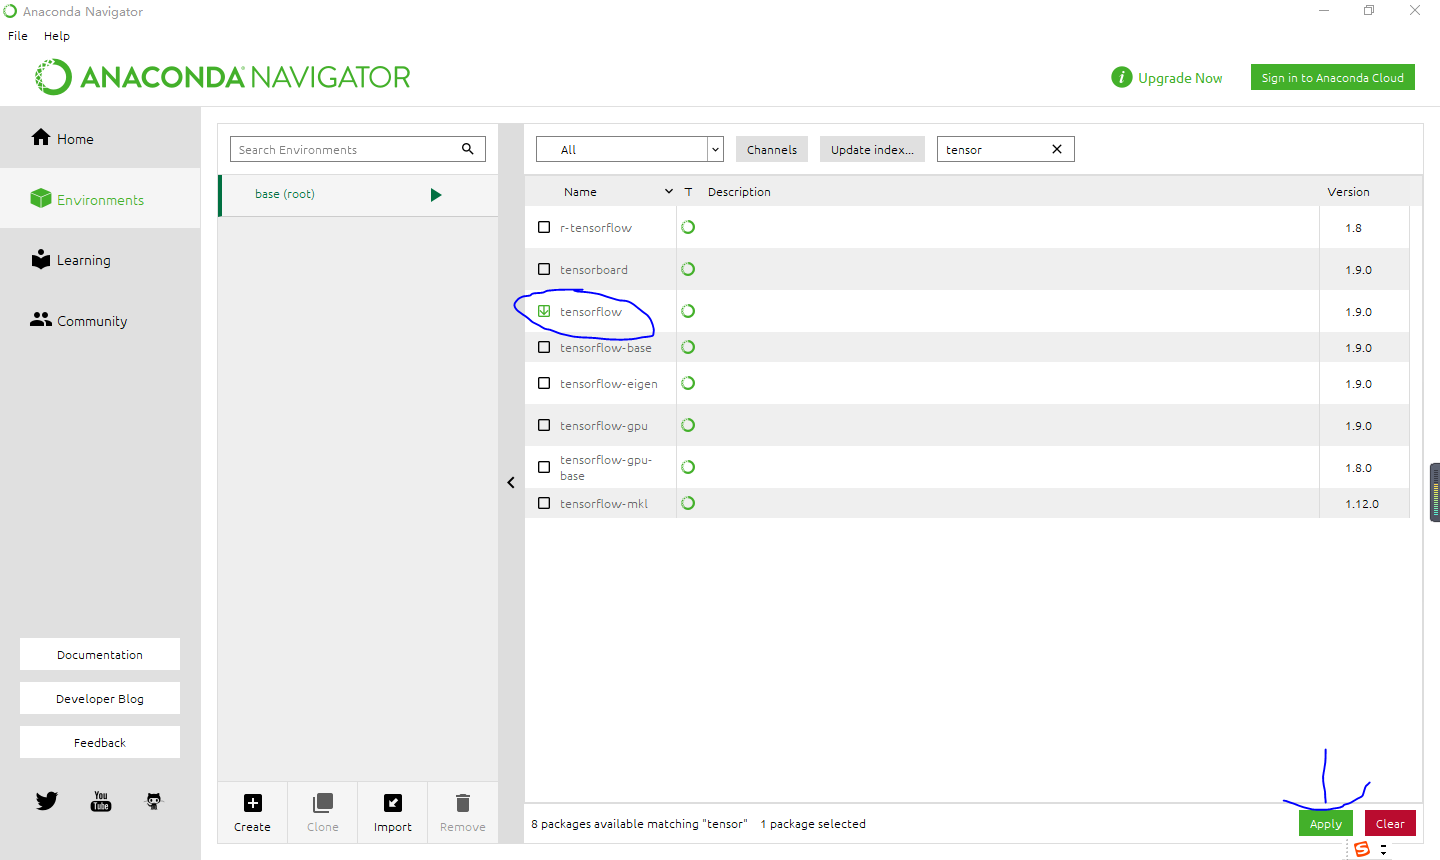Click the conda type icon for tensorflow-mkl
Screen dimensions: 1440x860
(x=688, y=503)
